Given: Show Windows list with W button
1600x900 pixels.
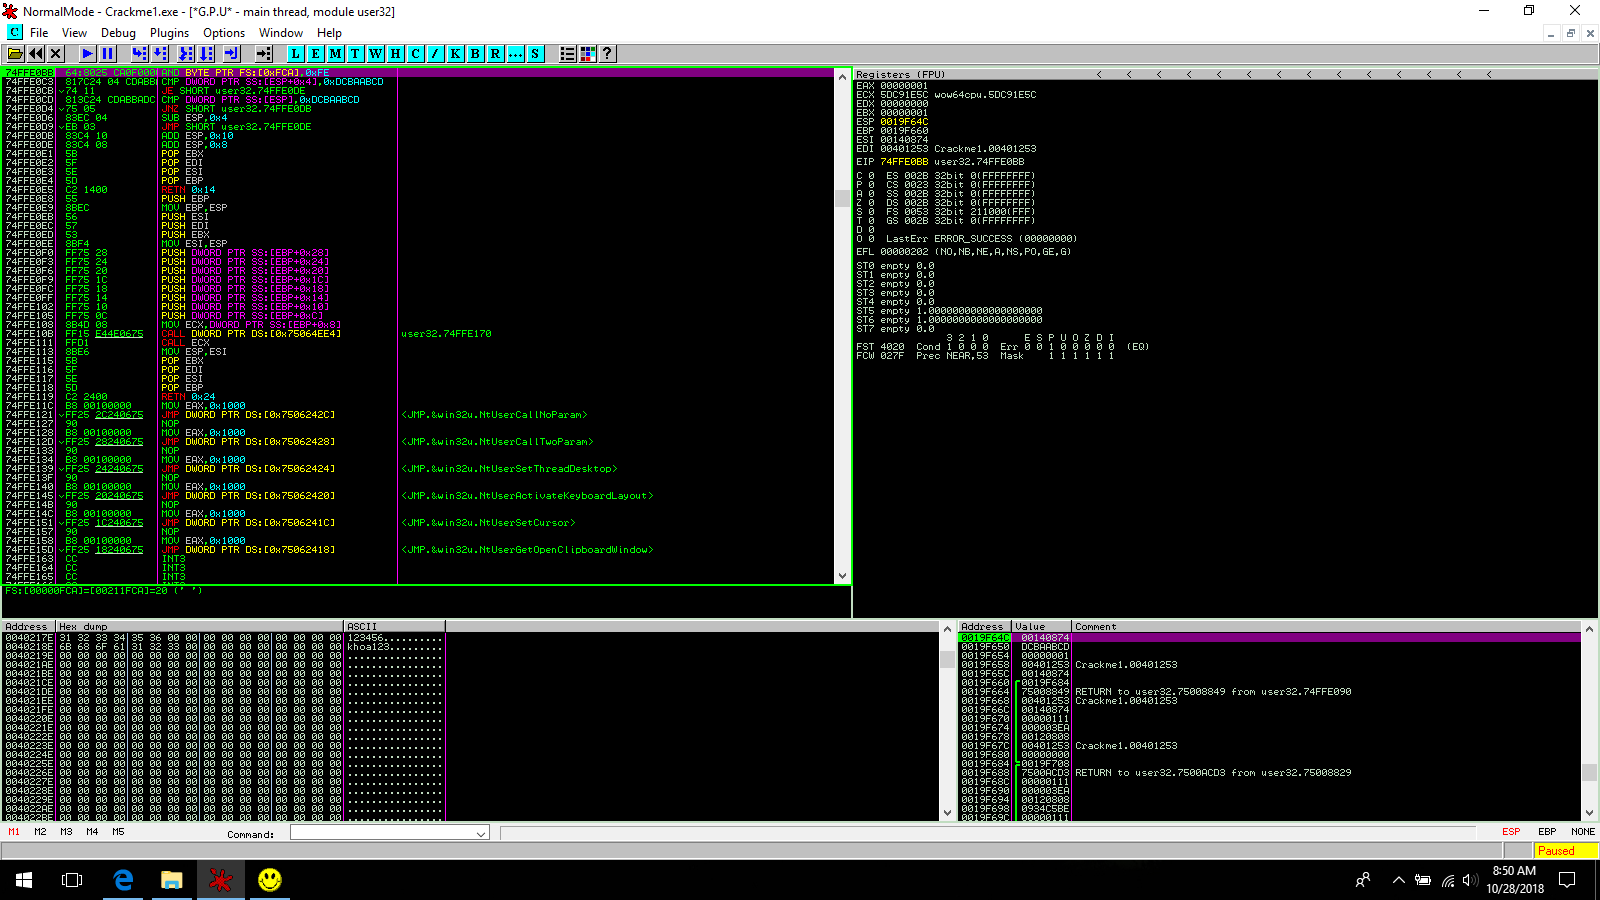Looking at the screenshot, I should [376, 54].
